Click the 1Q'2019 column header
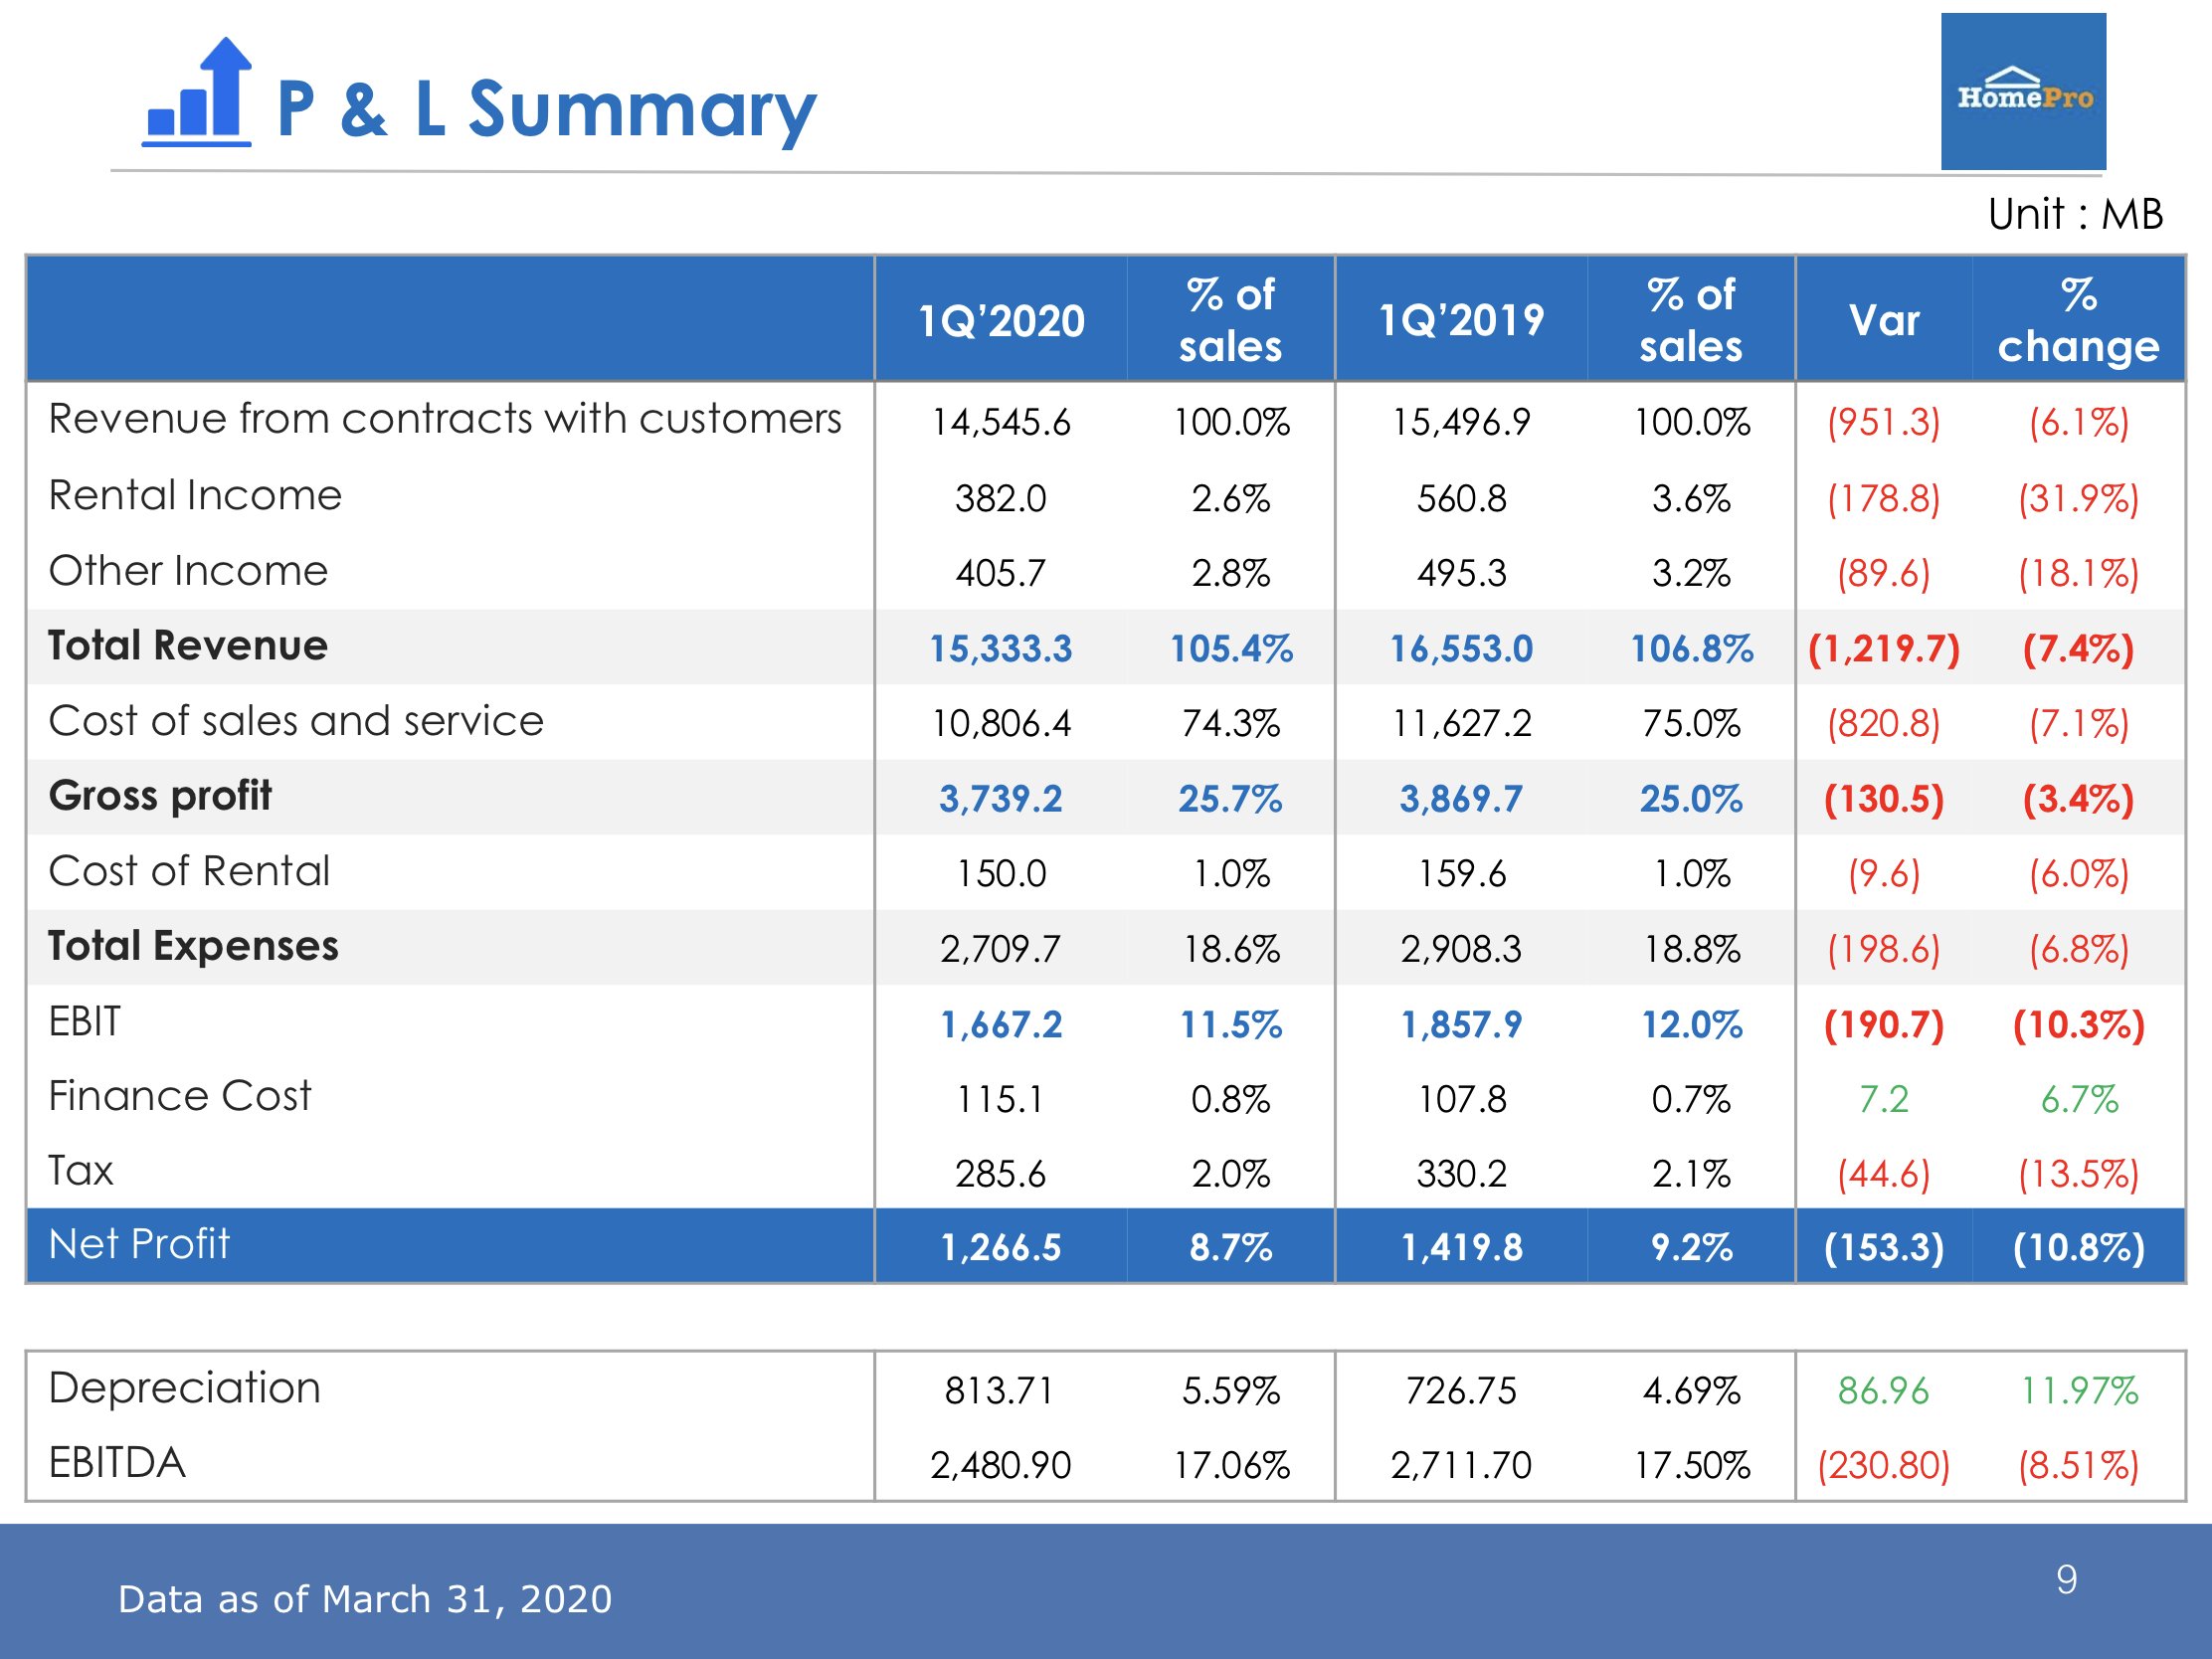Viewport: 2212px width, 1659px height. pos(1461,321)
